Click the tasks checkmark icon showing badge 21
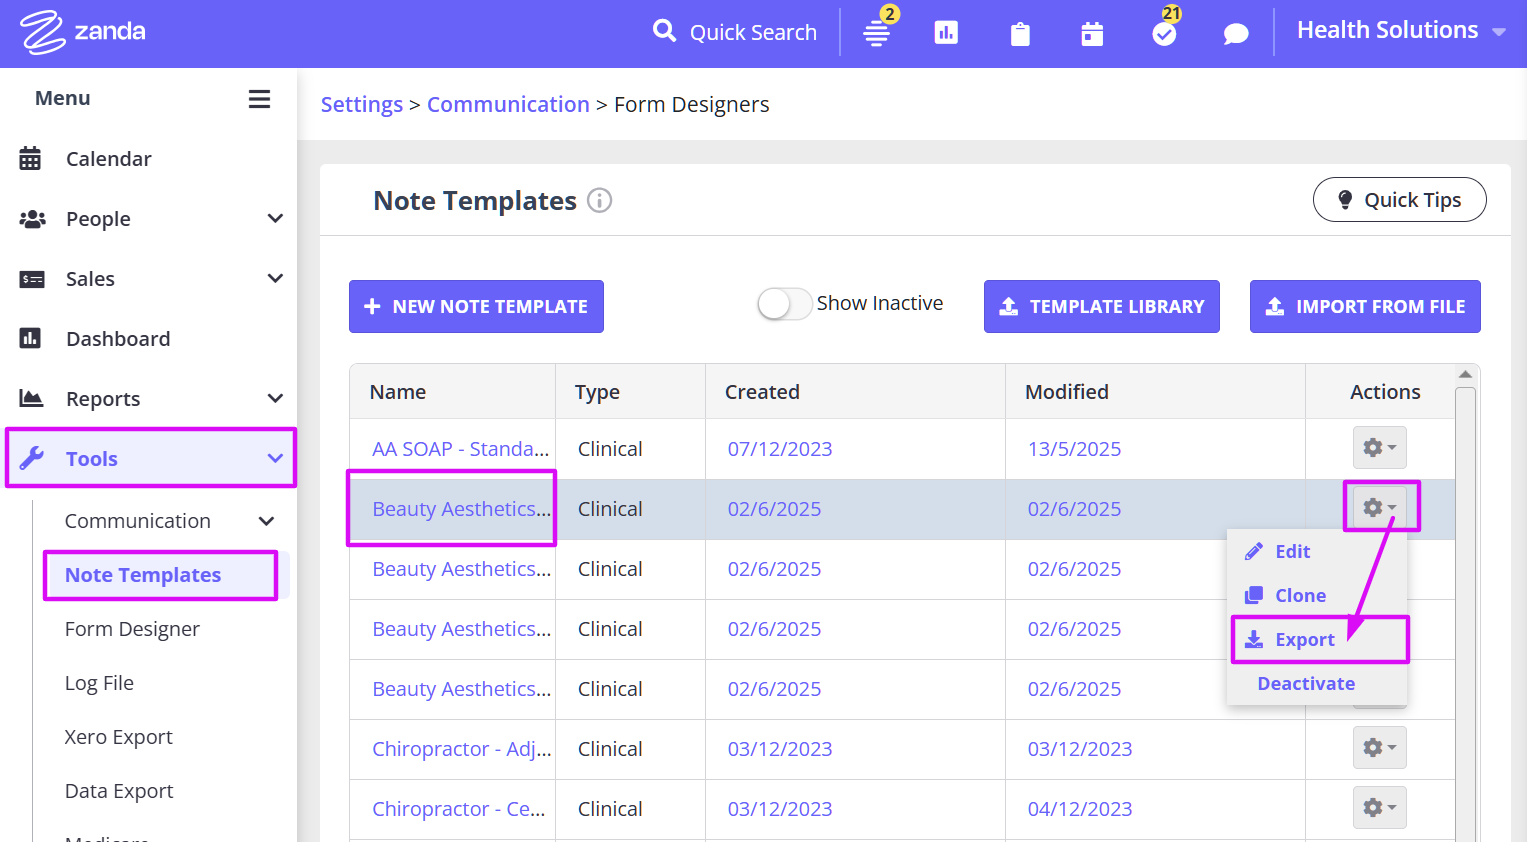Image resolution: width=1527 pixels, height=842 pixels. (x=1163, y=33)
